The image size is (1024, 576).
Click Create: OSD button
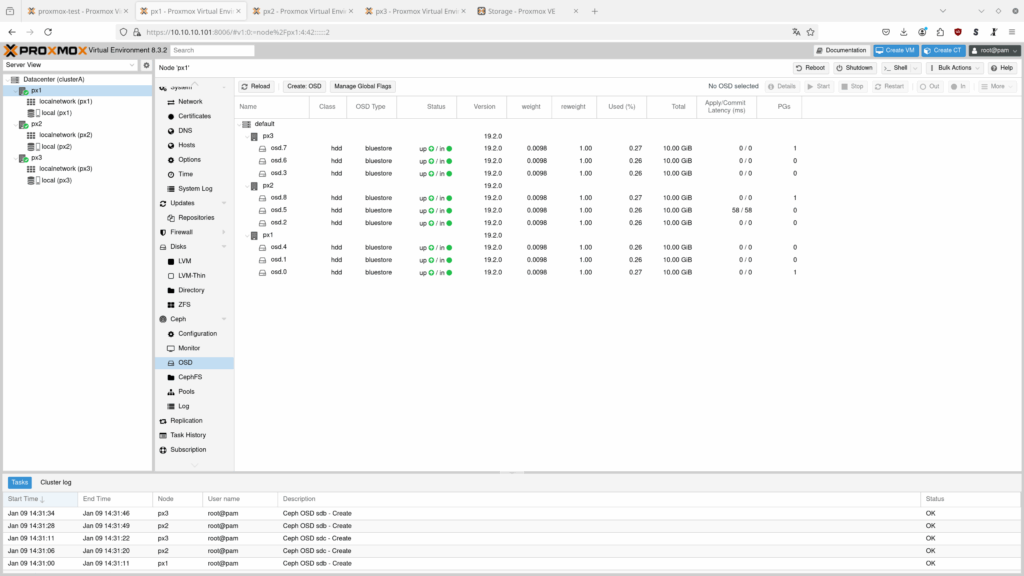pos(304,86)
